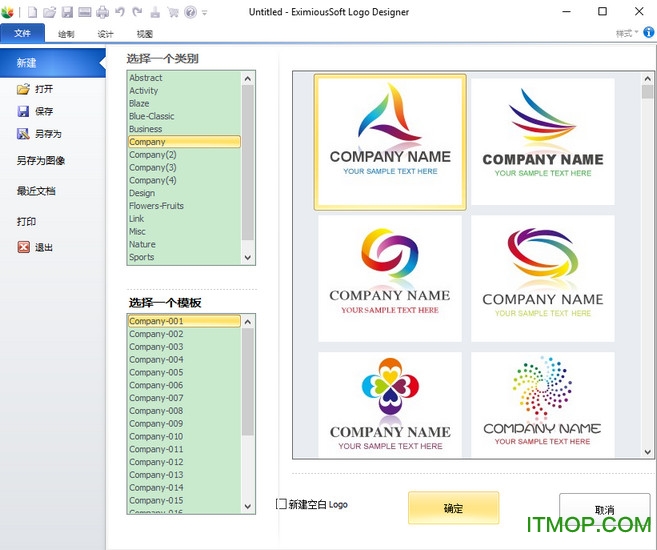Click the New document icon in quick access toolbar
This screenshot has height=550, width=657.
[x=32, y=12]
